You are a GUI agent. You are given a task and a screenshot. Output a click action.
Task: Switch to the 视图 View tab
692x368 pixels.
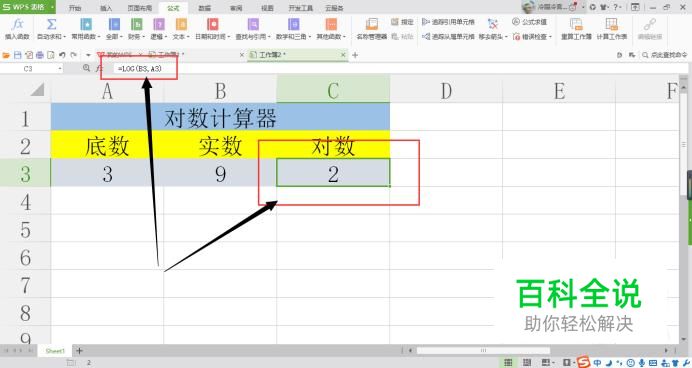tap(267, 8)
